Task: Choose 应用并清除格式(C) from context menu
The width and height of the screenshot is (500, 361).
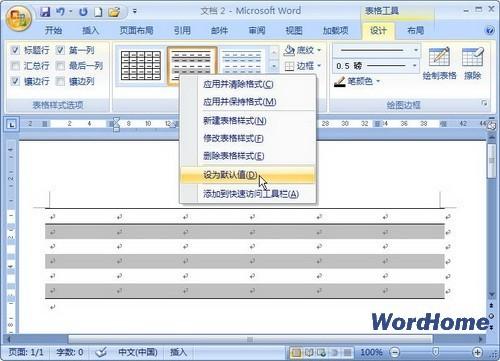Action: point(248,84)
